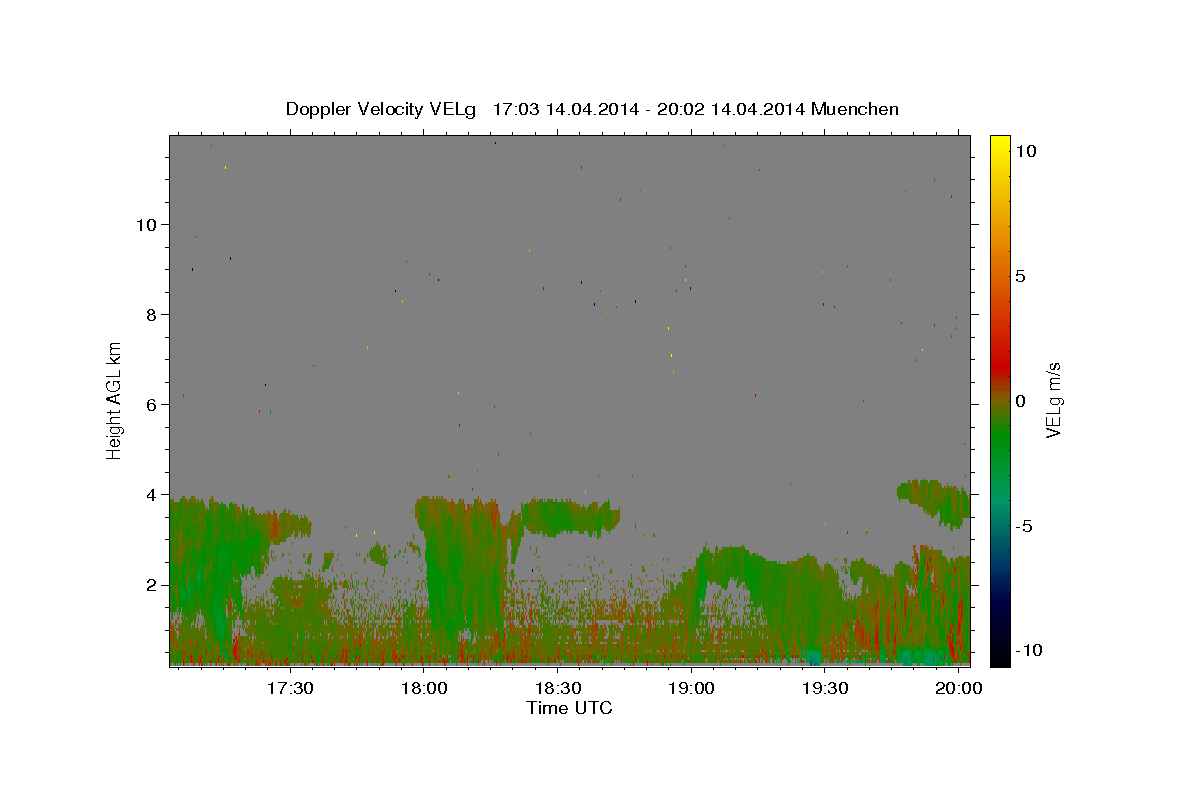
Task: Click the 19:30 time tick label
Action: click(x=826, y=689)
